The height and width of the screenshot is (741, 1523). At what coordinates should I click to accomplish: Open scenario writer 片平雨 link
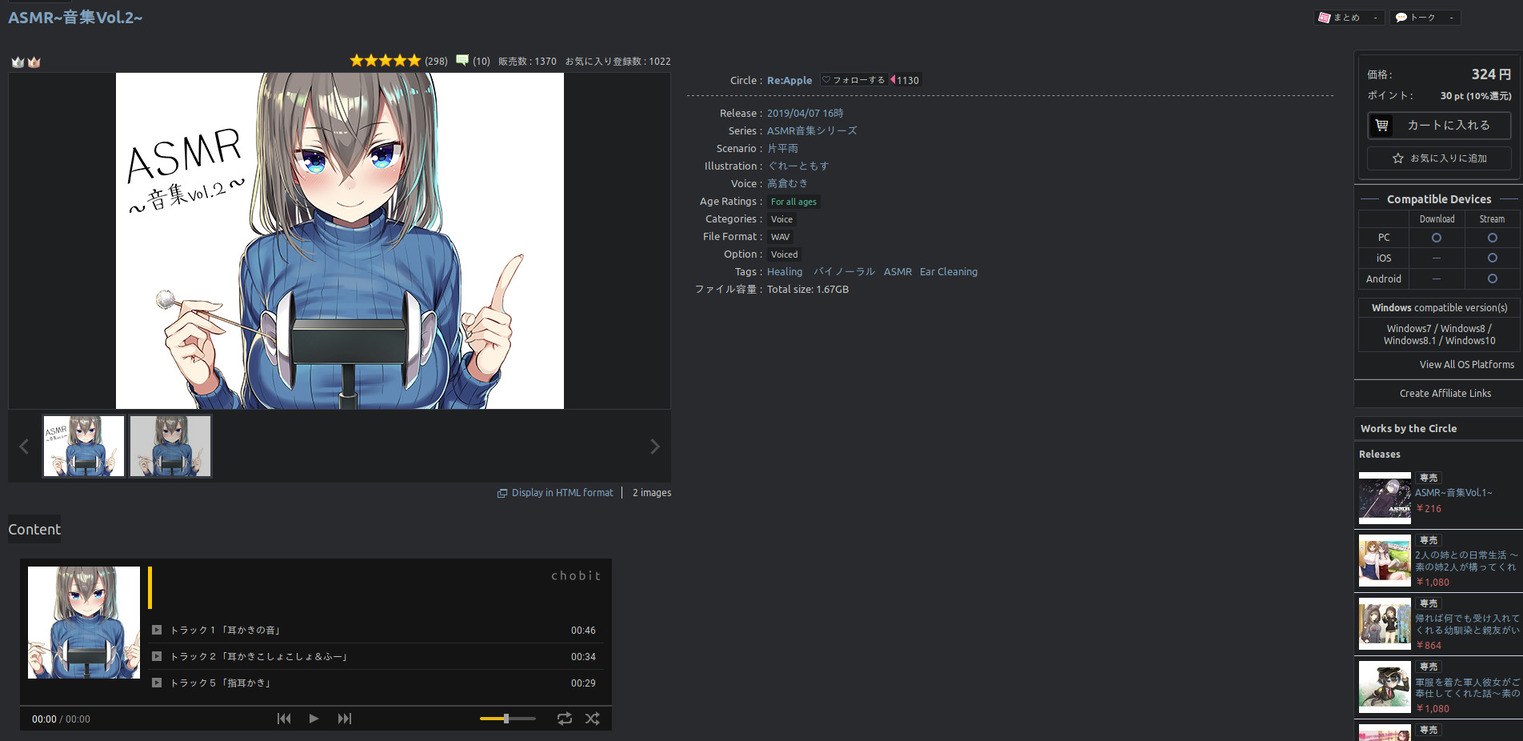coord(783,149)
